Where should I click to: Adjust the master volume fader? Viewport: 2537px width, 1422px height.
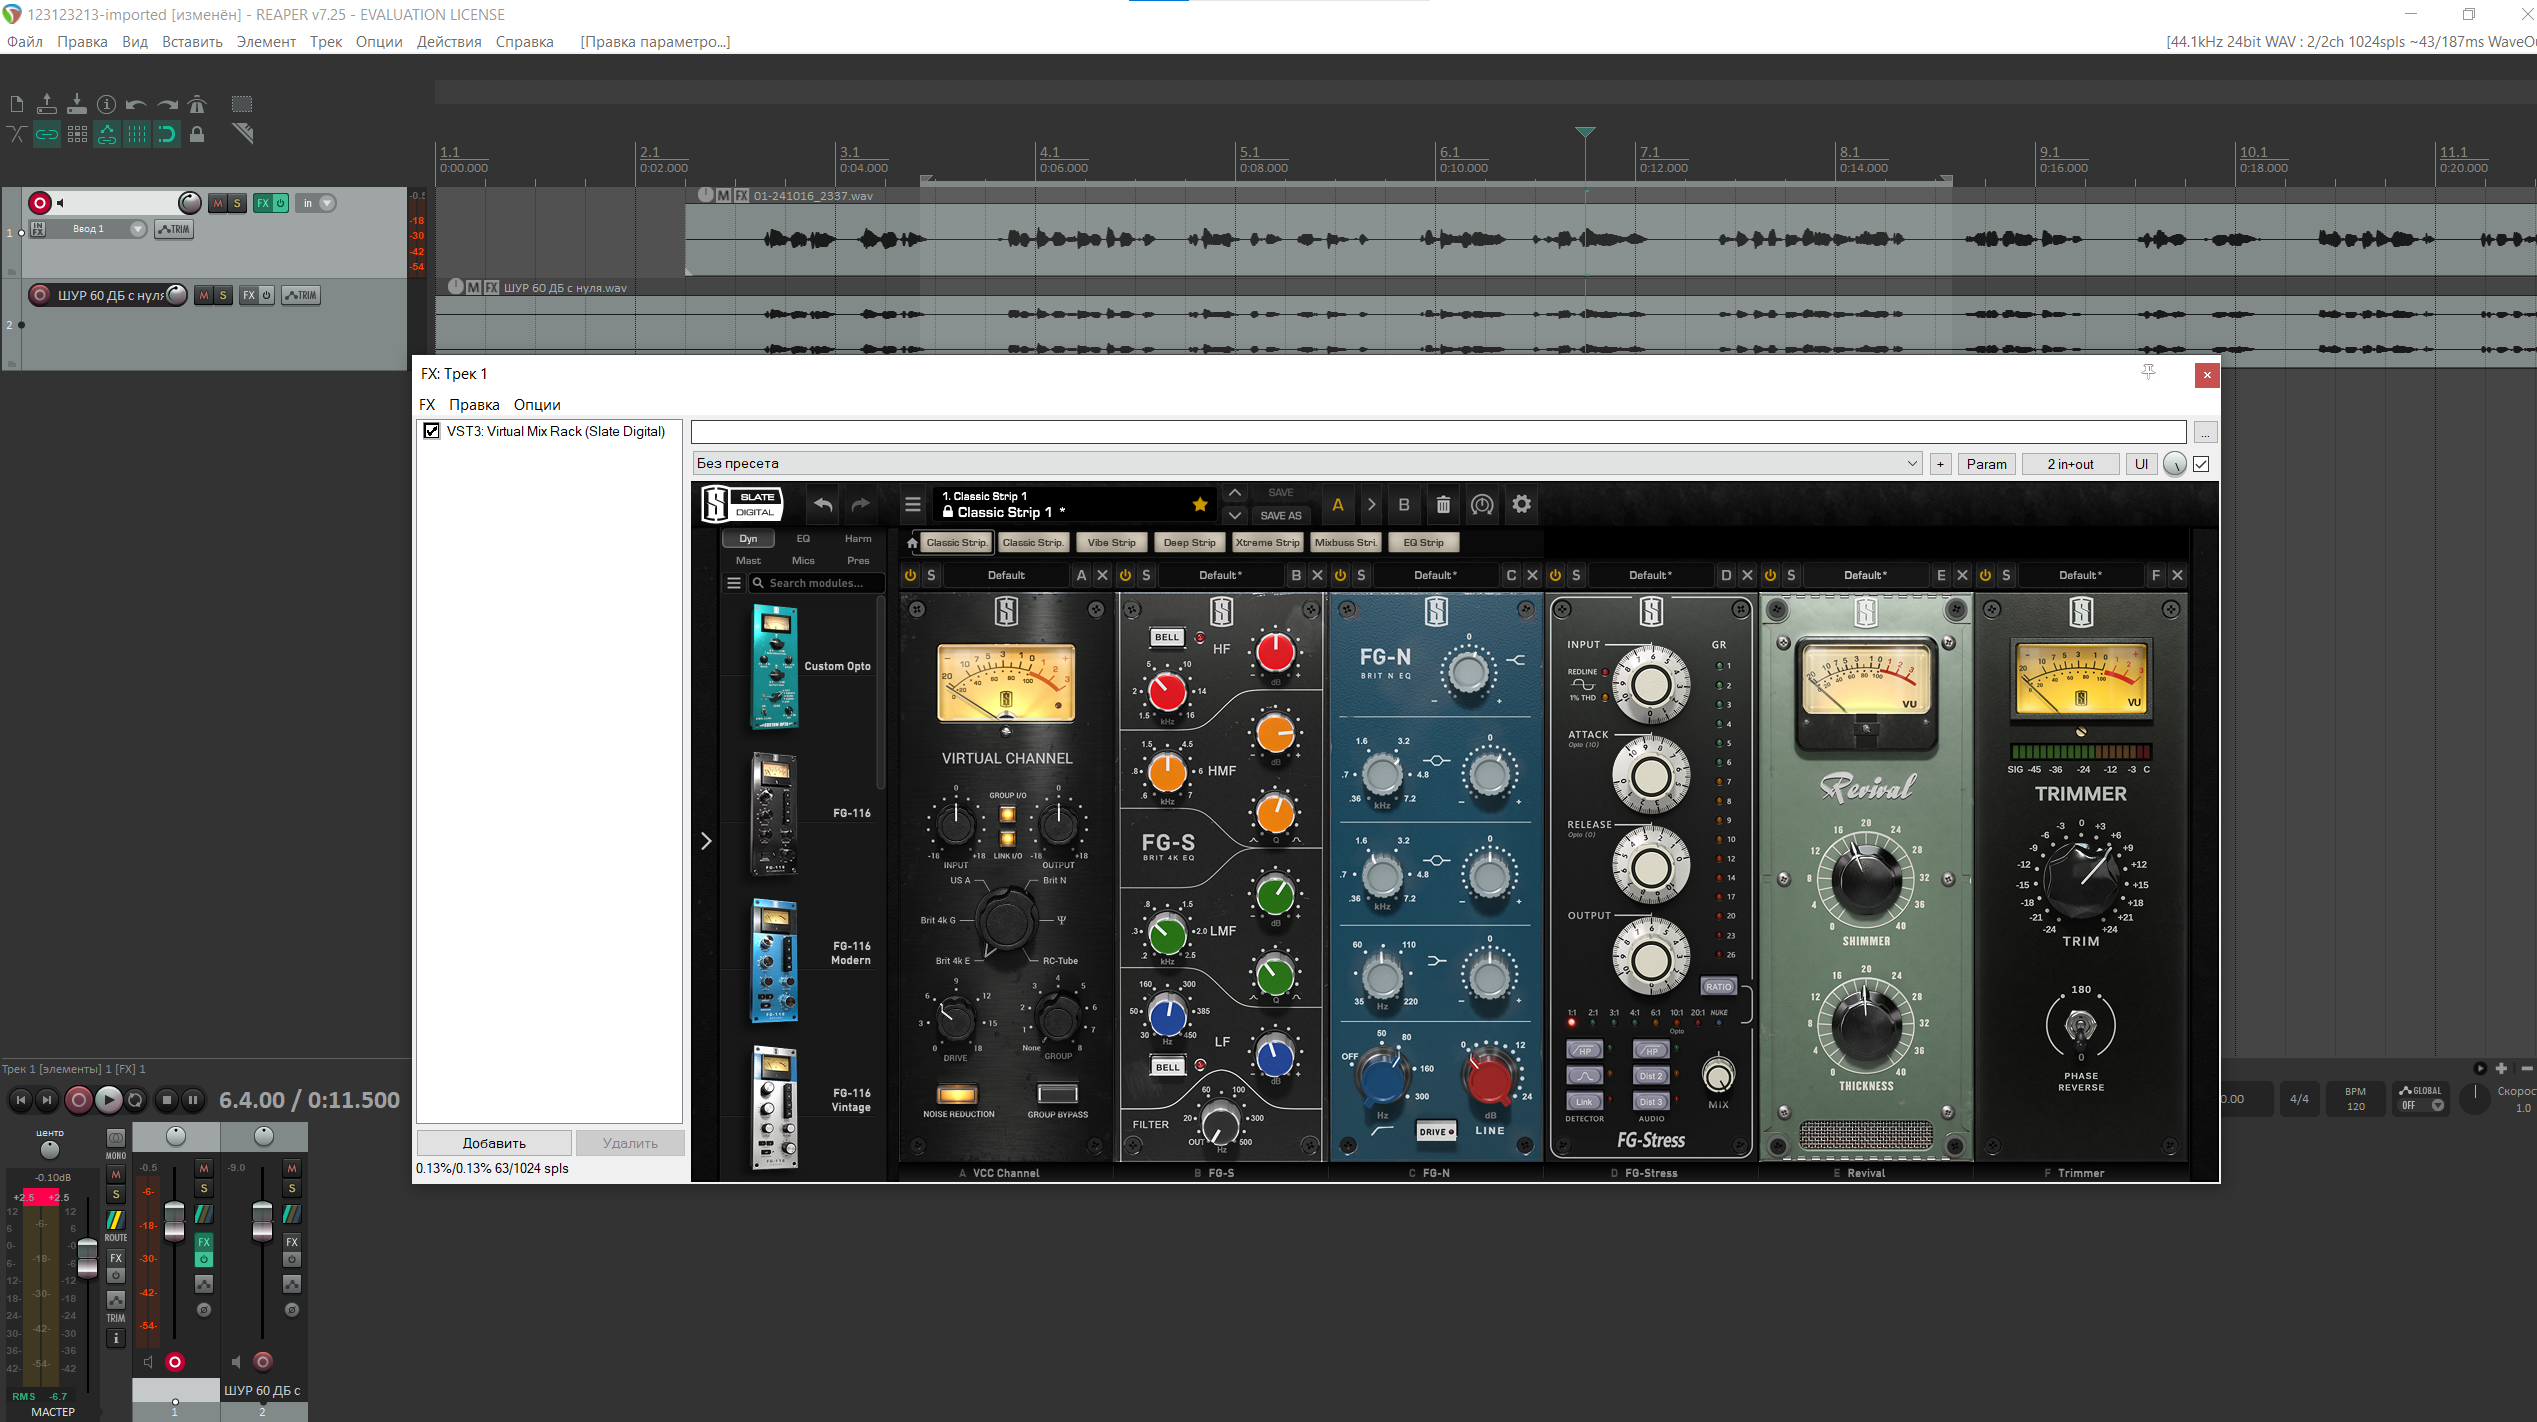tap(87, 1257)
